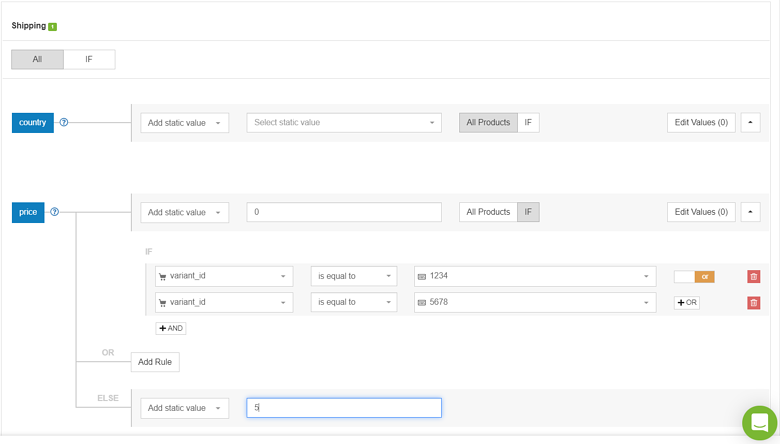Toggle the and/or switch on first condition
The height and width of the screenshot is (444, 780).
click(x=693, y=276)
